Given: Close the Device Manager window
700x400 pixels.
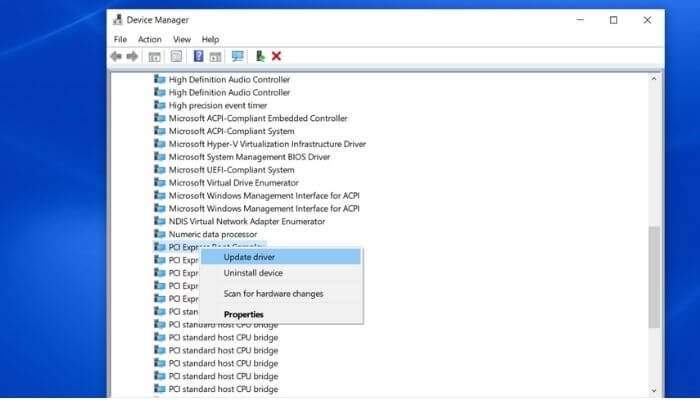Looking at the screenshot, I should click(647, 20).
